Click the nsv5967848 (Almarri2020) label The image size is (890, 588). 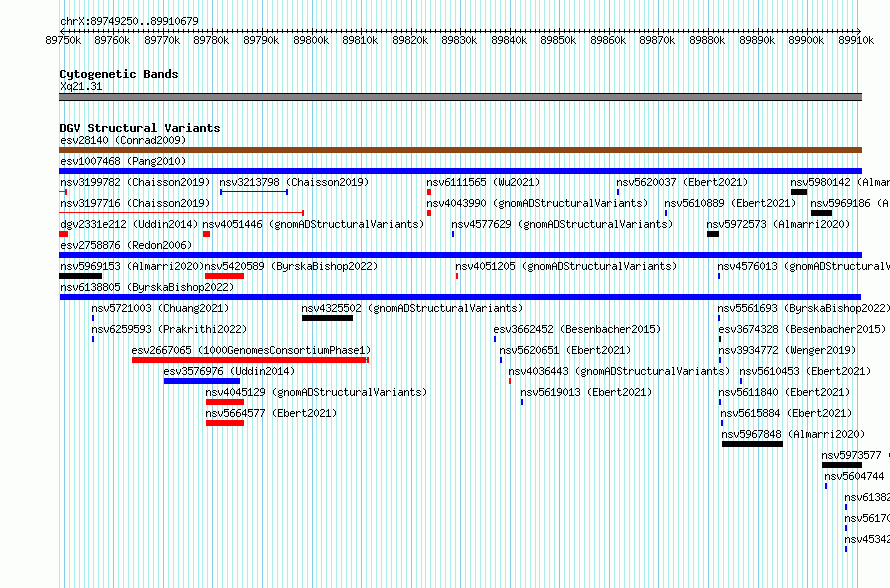793,434
